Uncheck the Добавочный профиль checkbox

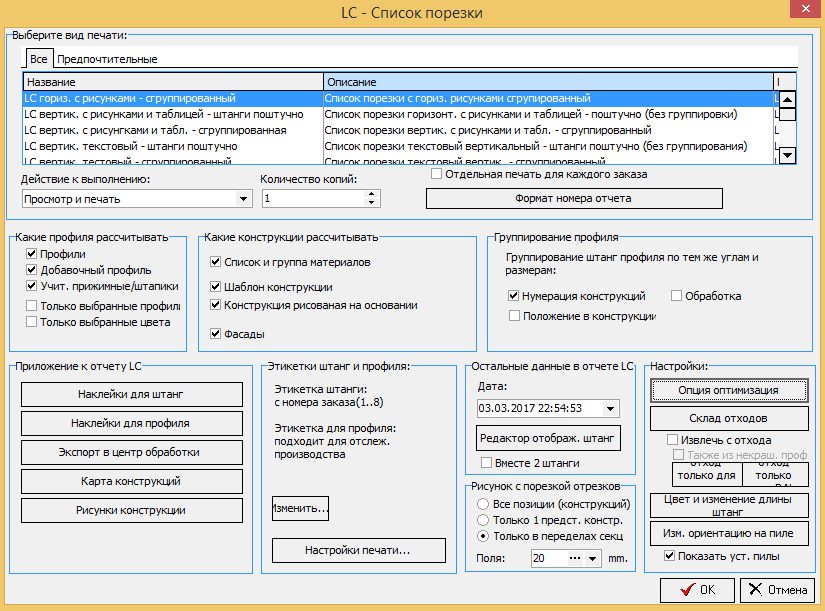coord(32,270)
